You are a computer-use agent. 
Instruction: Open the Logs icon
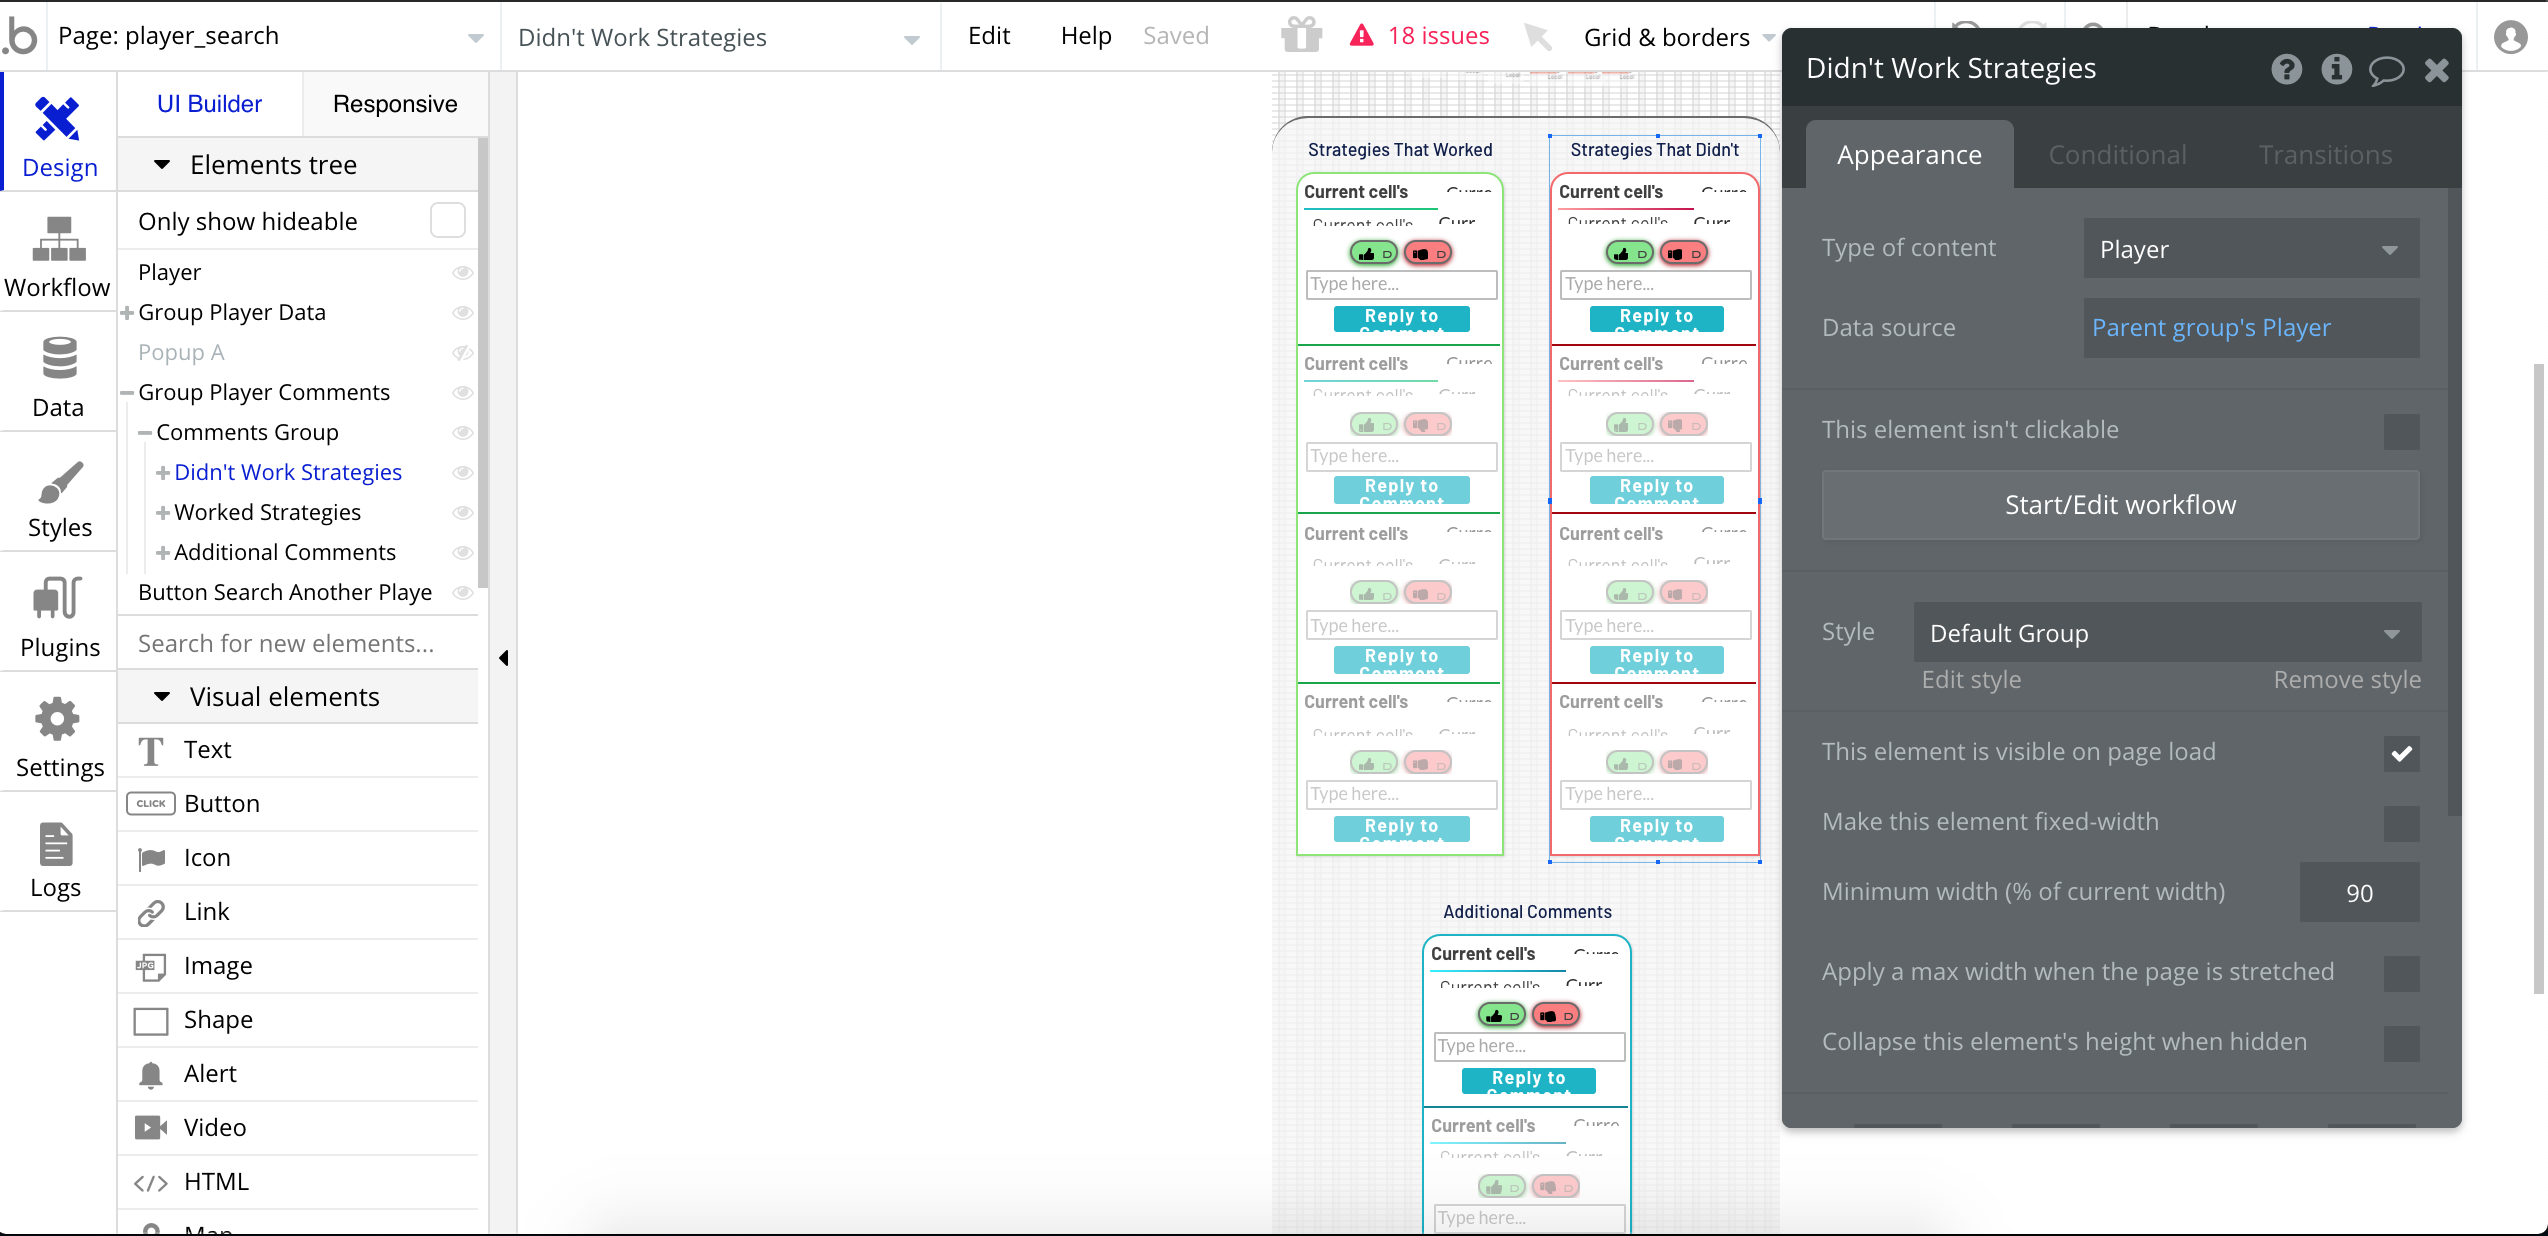point(56,845)
